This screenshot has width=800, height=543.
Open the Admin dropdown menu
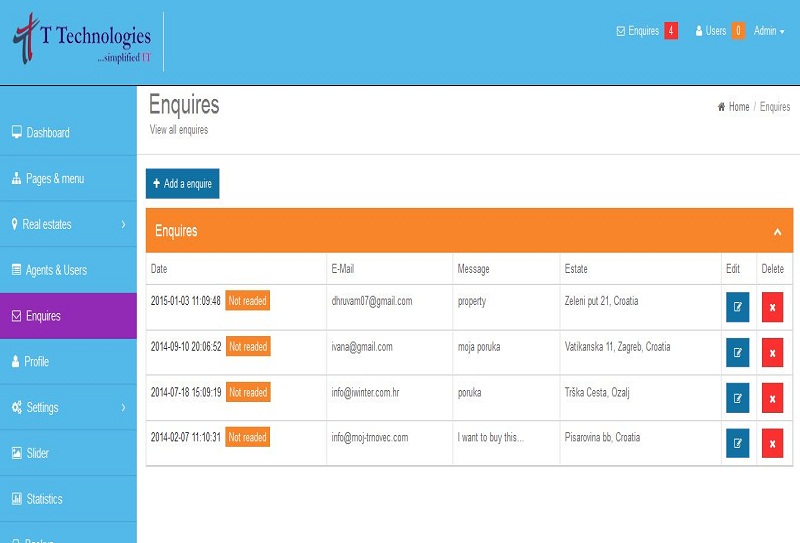[x=769, y=31]
